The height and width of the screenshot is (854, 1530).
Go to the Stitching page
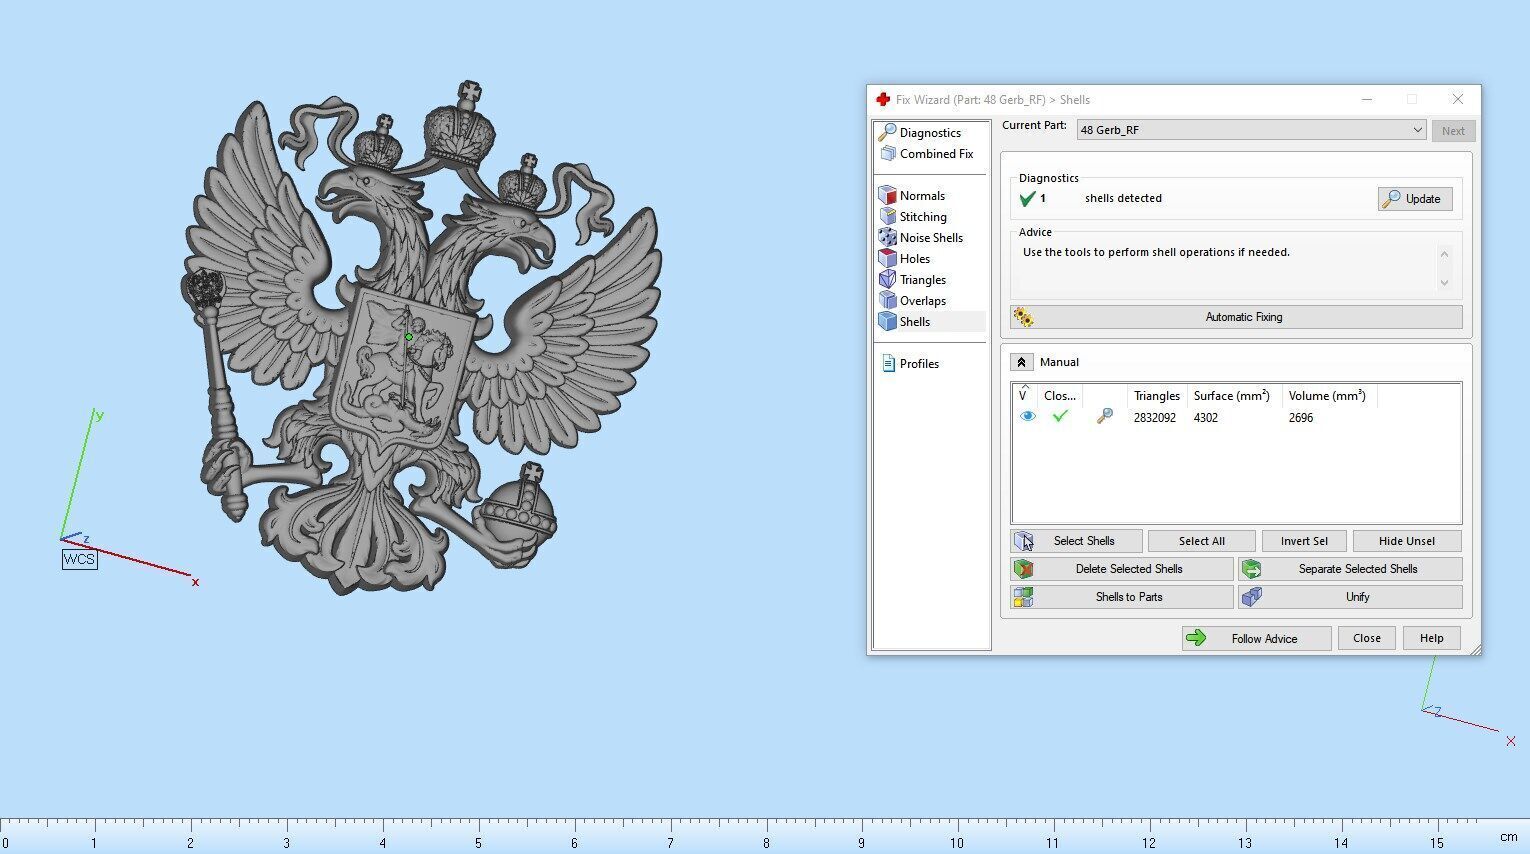coord(913,216)
